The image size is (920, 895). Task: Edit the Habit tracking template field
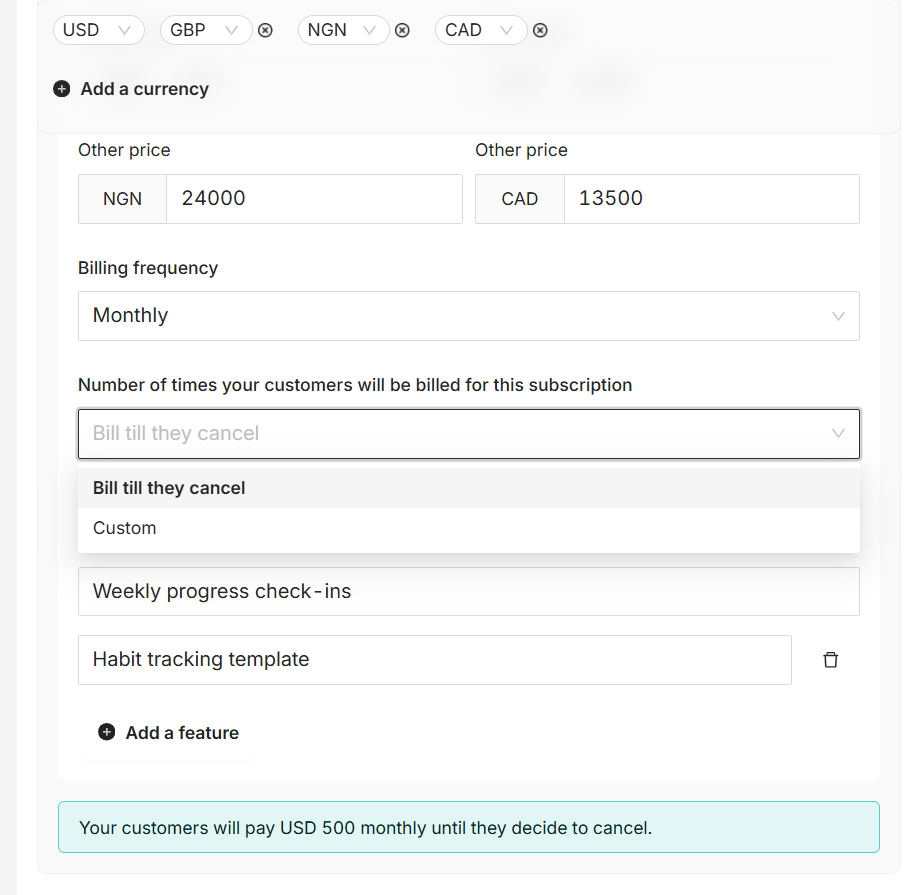(x=435, y=660)
